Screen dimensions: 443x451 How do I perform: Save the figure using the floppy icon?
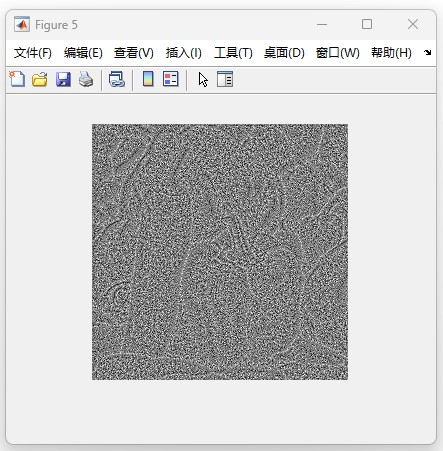63,79
